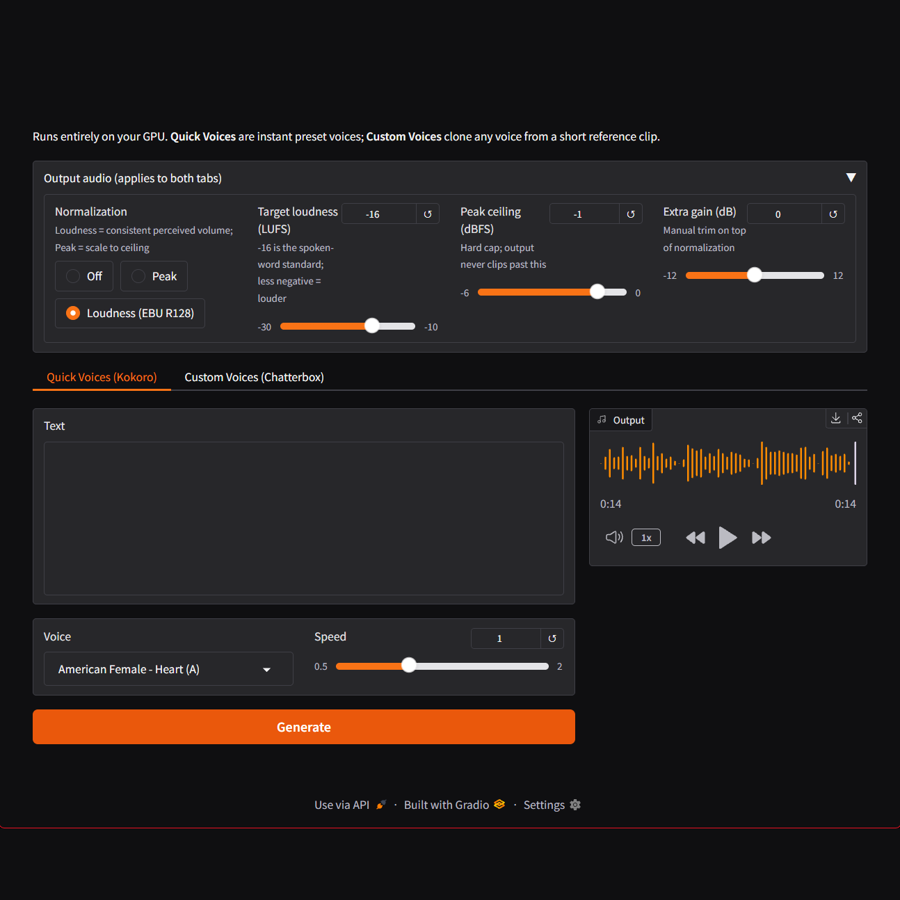Change the 1x playback speed

(646, 537)
